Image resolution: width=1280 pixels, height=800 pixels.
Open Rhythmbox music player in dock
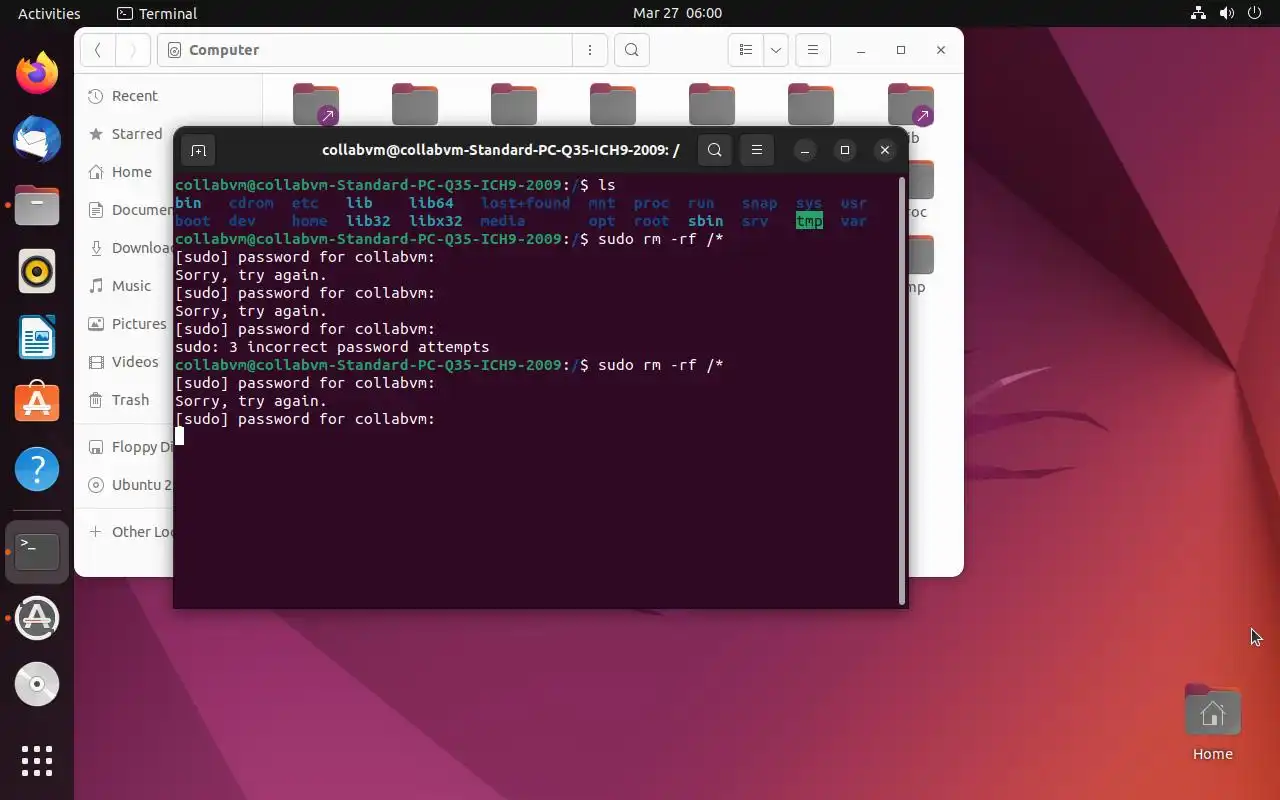tap(37, 271)
